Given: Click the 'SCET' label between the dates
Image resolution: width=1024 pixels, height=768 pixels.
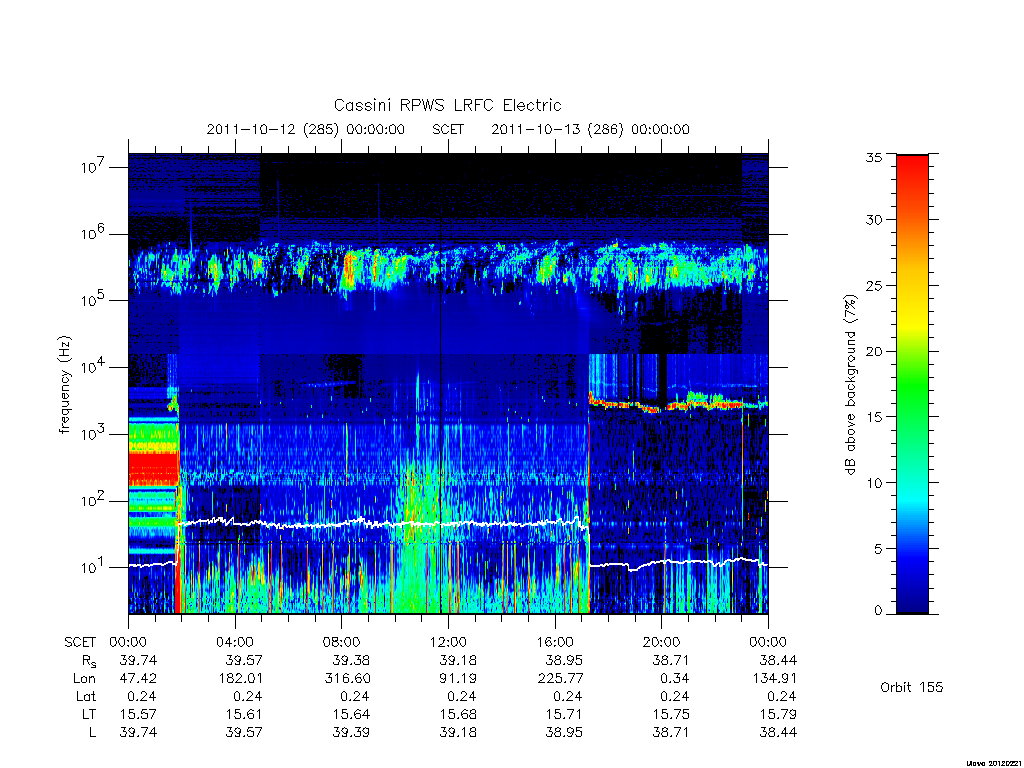Looking at the screenshot, I should tap(448, 129).
